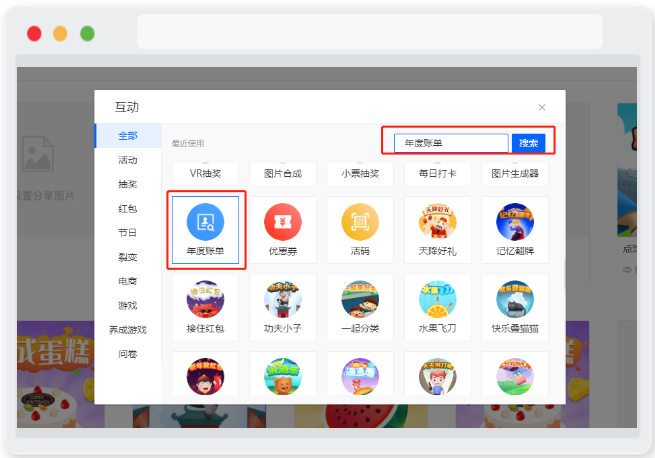Choose the 接住红包 game icon
Screen dimensions: 655x458
pyautogui.click(x=205, y=299)
